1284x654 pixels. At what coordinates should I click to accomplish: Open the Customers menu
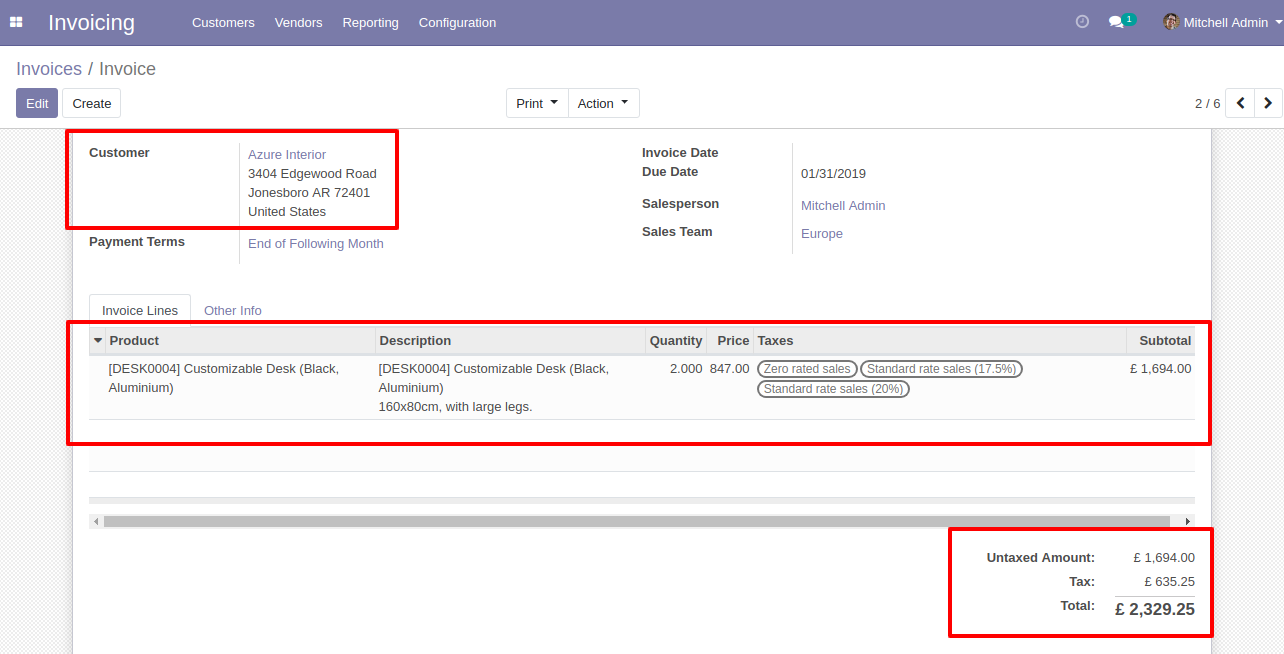[223, 22]
